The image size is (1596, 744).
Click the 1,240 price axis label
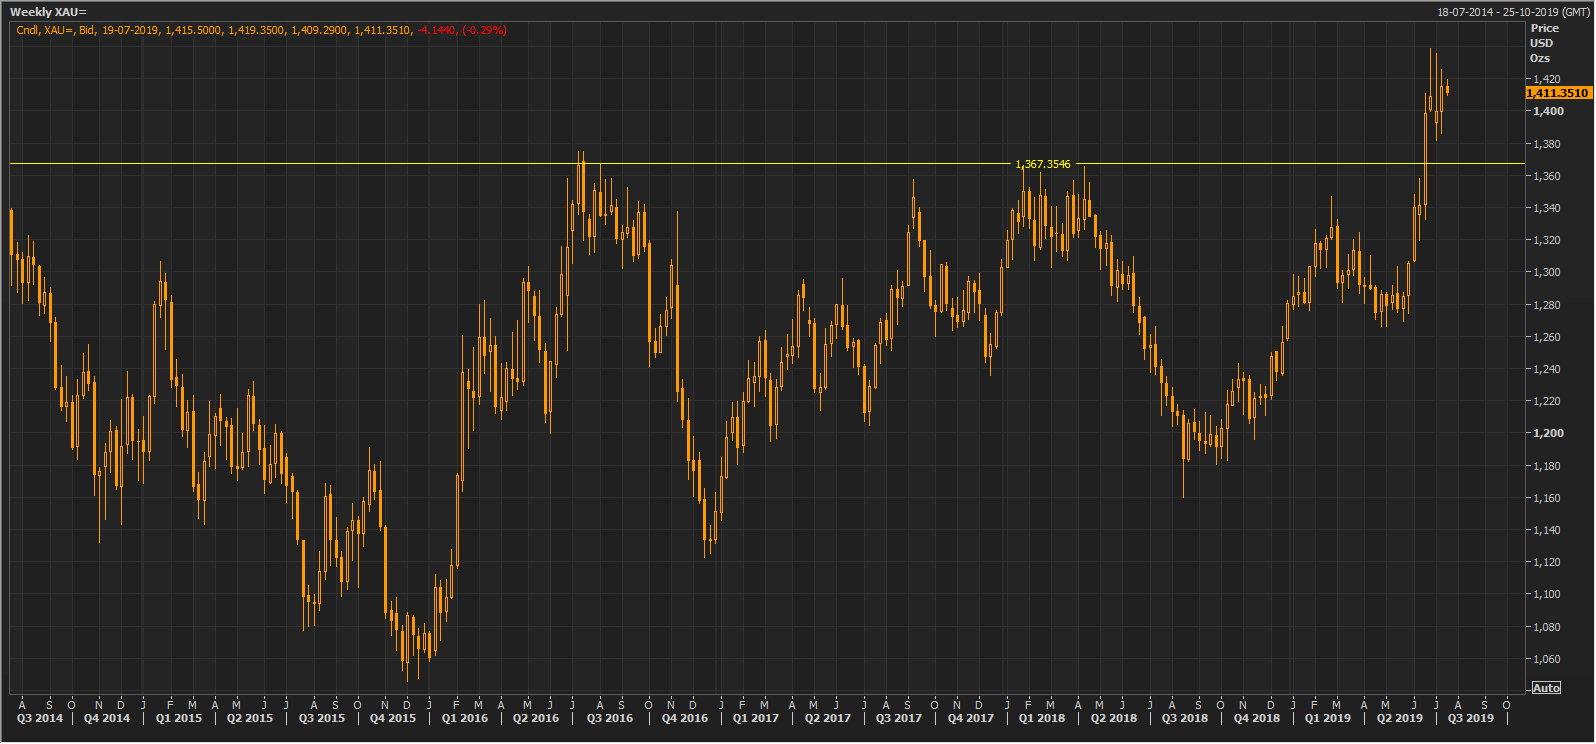tap(1547, 369)
